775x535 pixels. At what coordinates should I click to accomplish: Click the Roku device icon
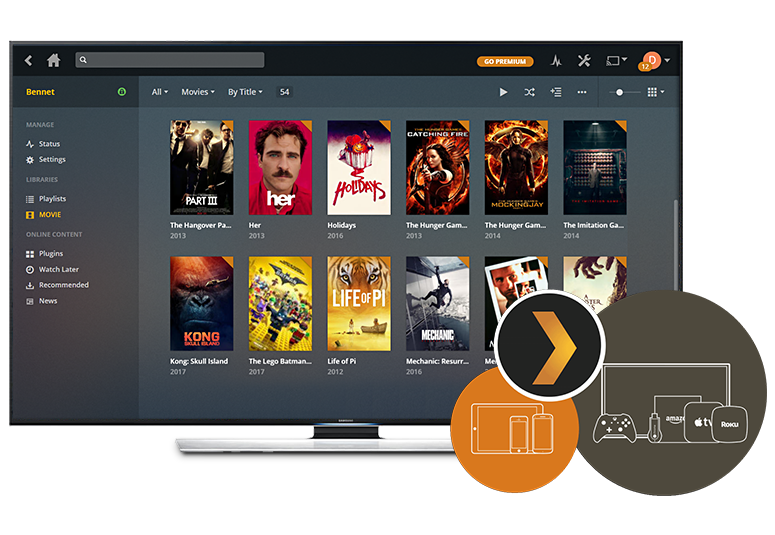pos(729,424)
